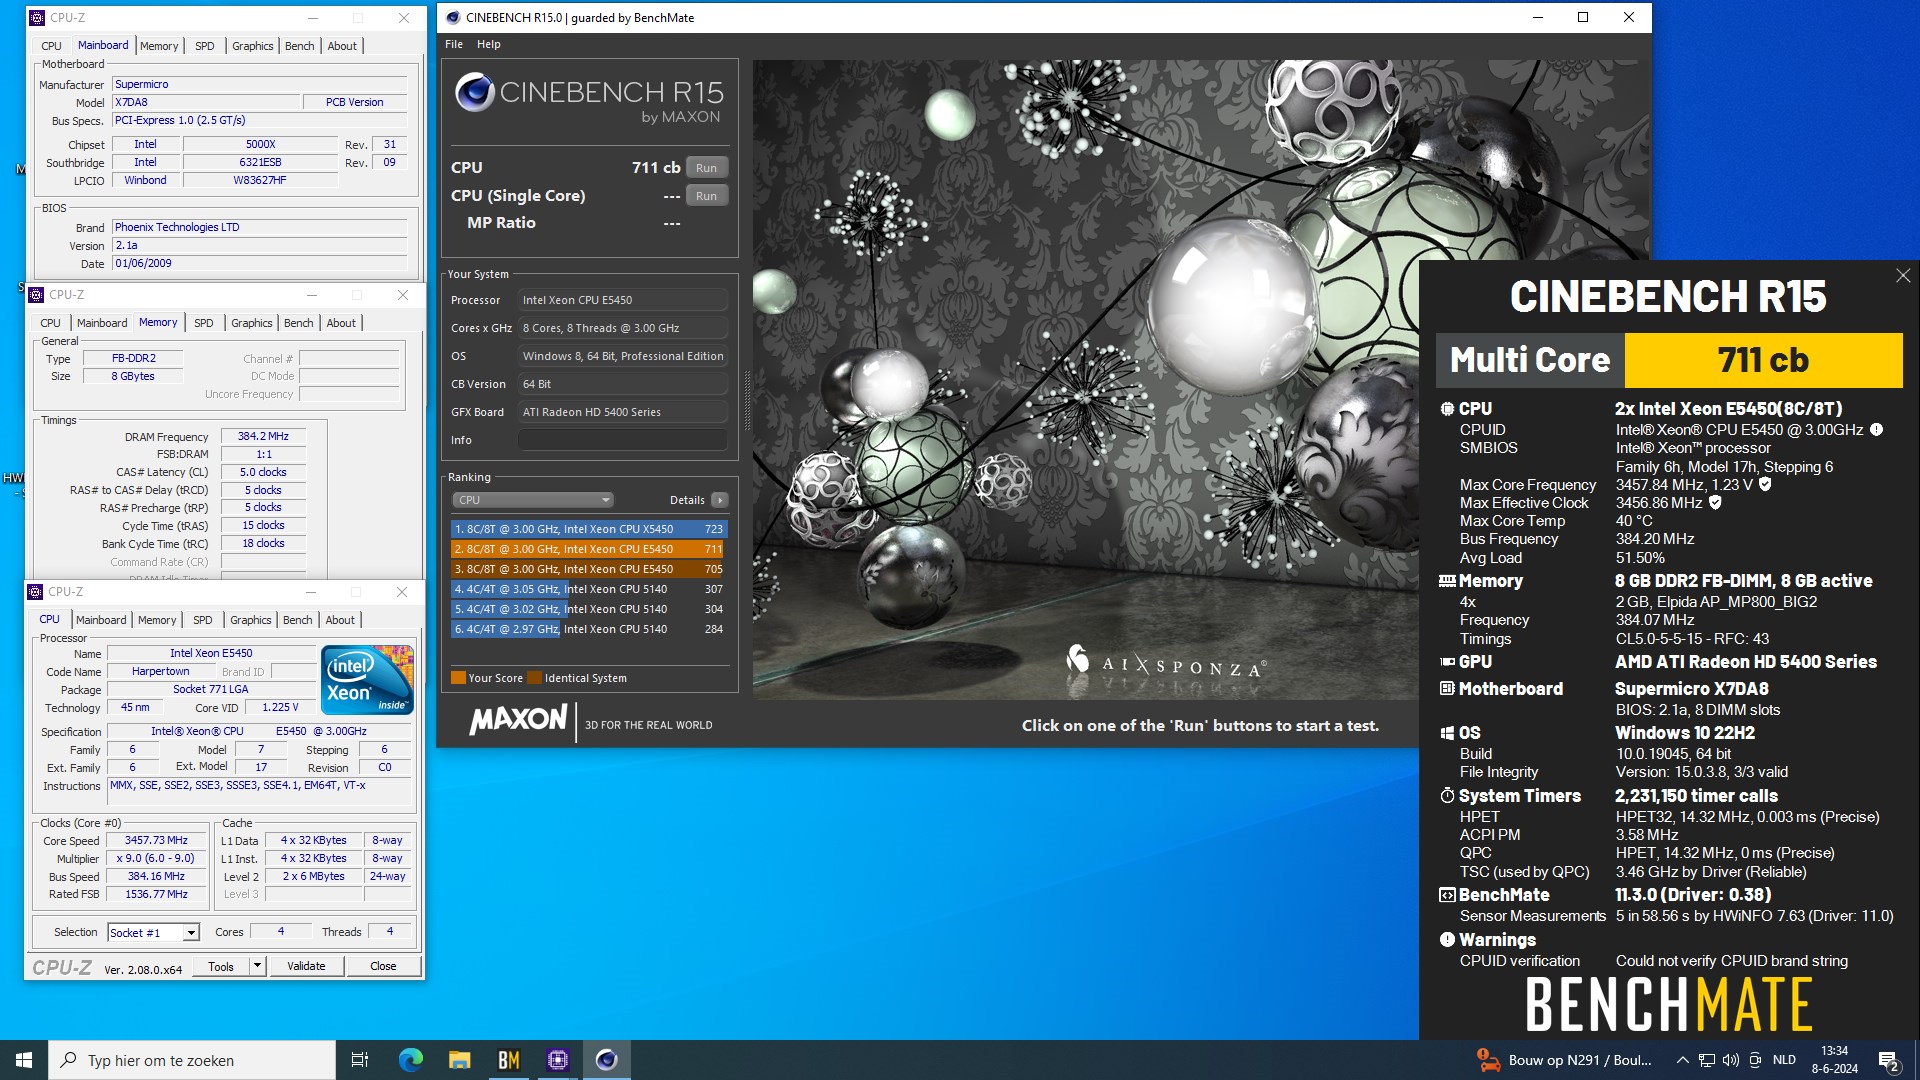The width and height of the screenshot is (1920, 1080).
Task: Click the Memory module icon in BenchMate panel
Action: click(x=1447, y=581)
